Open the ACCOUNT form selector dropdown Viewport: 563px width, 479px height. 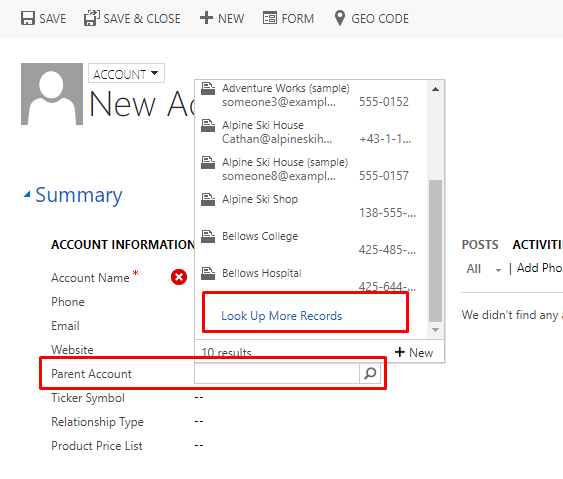coord(126,74)
